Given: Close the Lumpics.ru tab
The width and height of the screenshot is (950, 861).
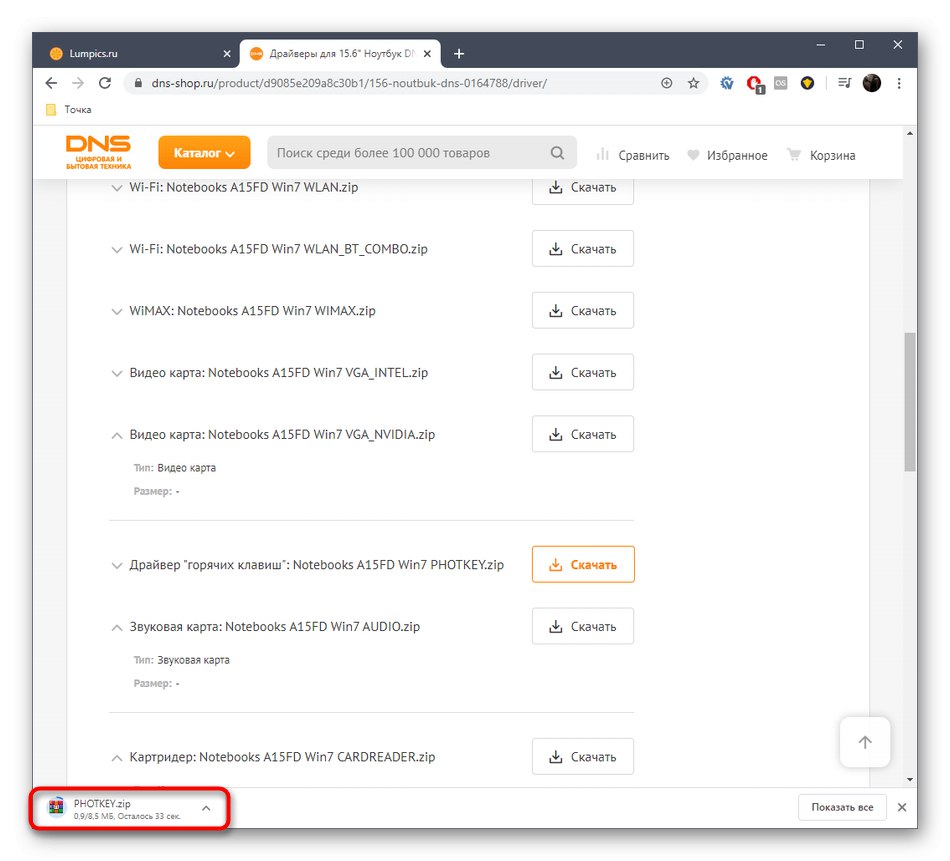Looking at the screenshot, I should click(x=227, y=54).
